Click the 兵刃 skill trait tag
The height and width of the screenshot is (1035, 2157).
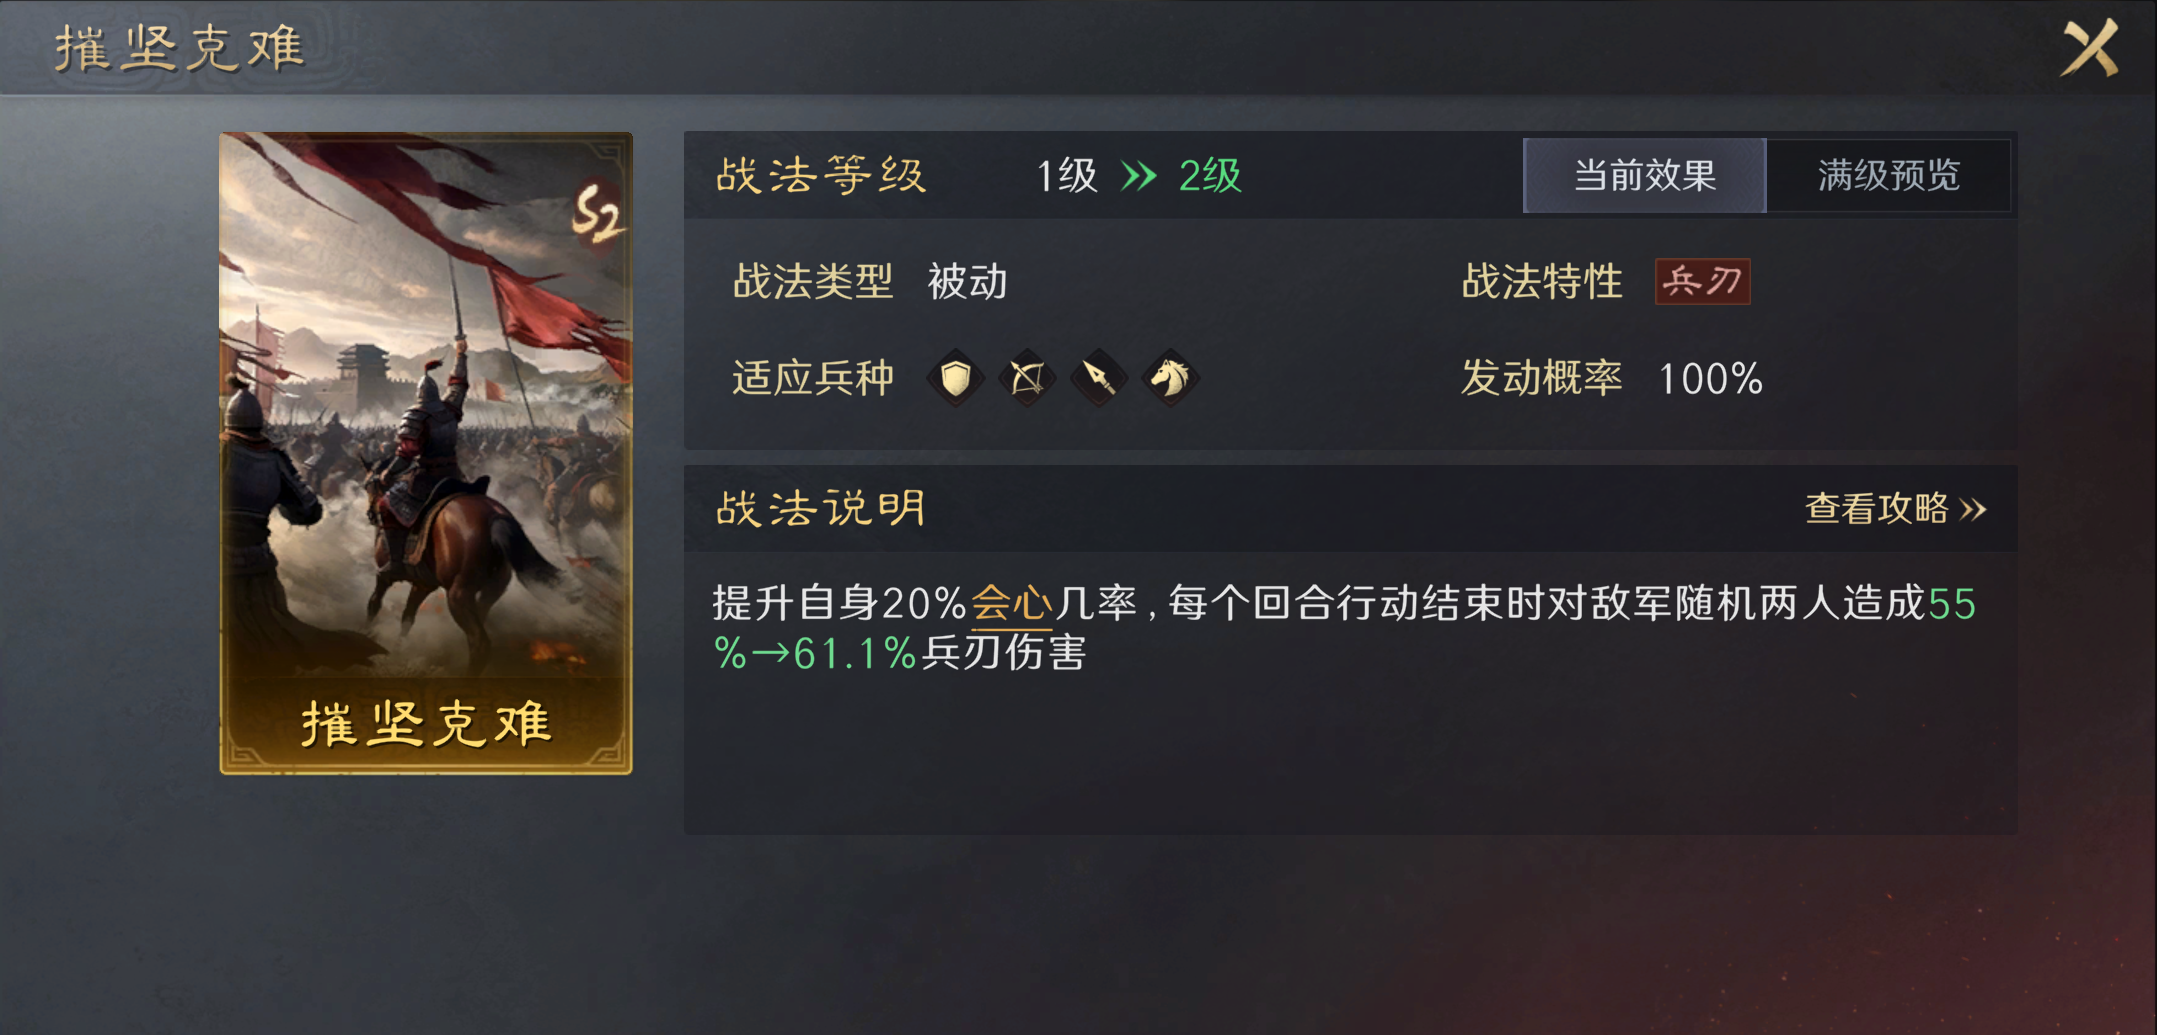coord(1702,281)
